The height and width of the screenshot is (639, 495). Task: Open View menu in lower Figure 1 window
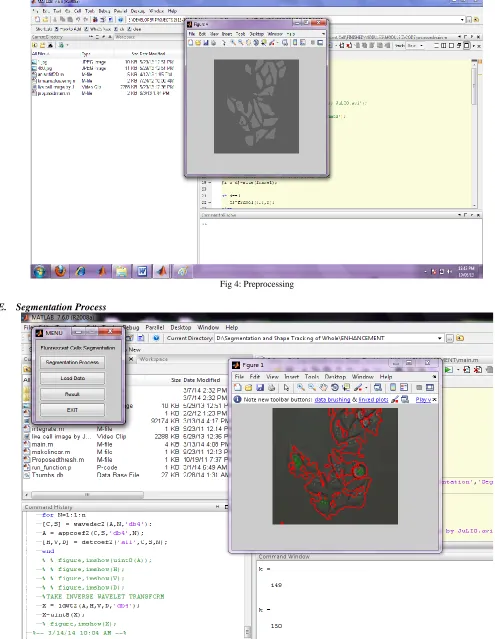point(272,377)
